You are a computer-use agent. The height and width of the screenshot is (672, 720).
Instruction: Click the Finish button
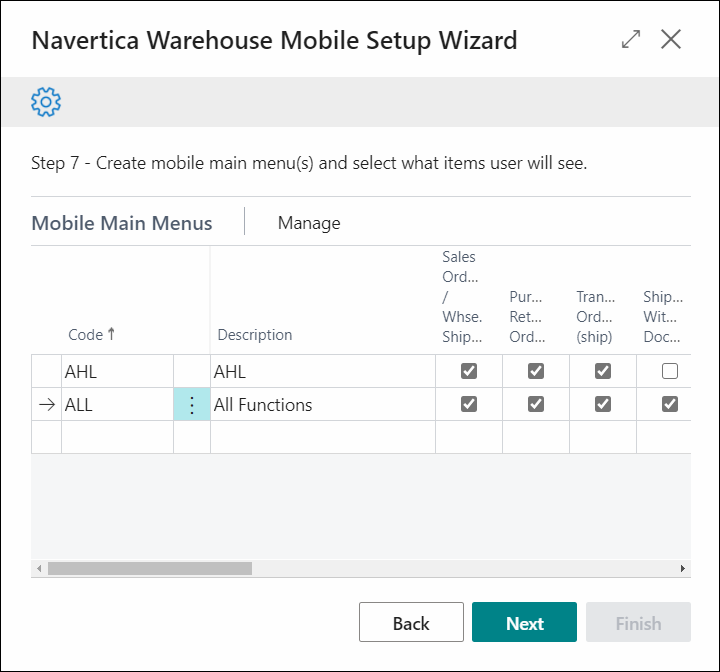638,622
